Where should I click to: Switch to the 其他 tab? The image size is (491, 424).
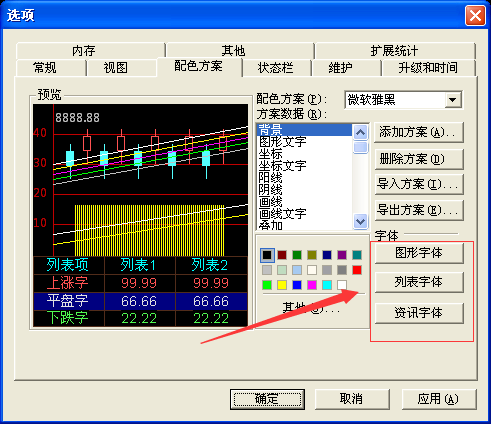click(x=240, y=51)
